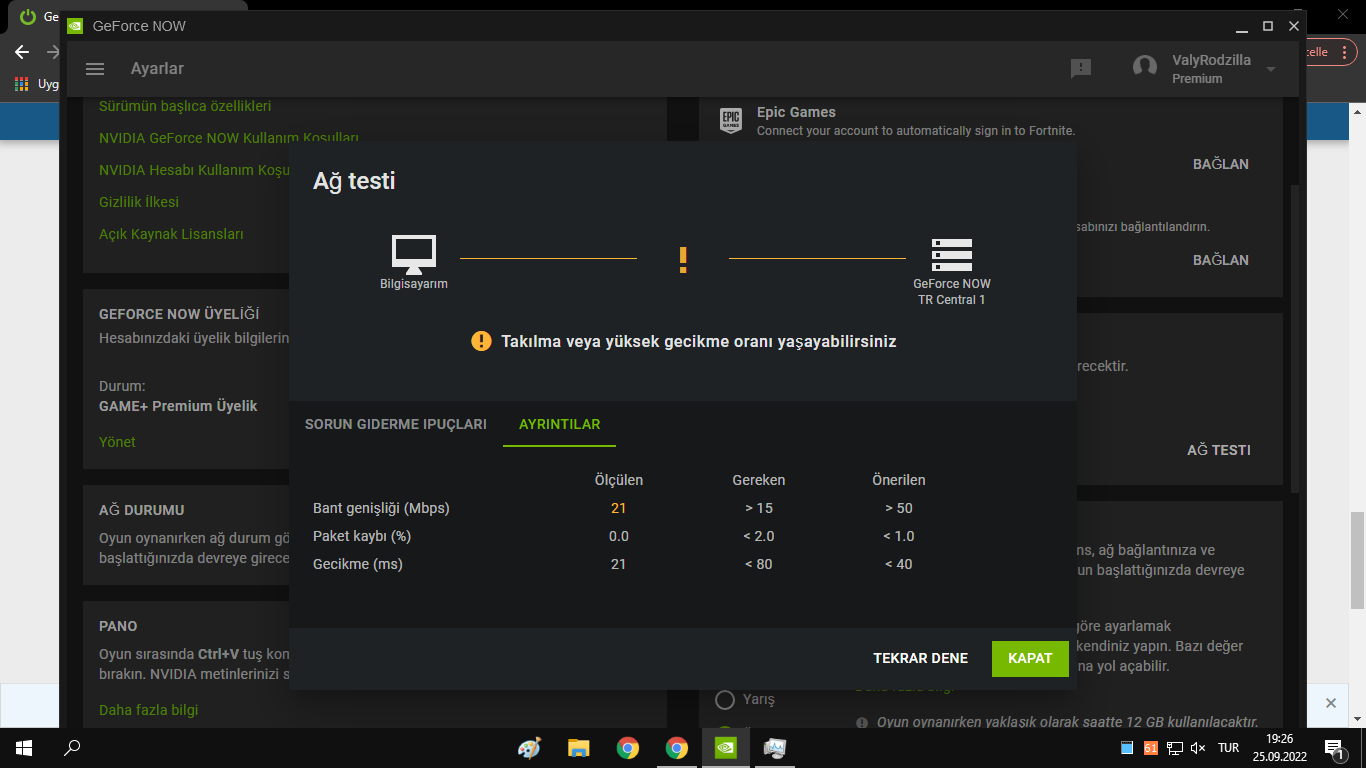Click the Ölçülen column header
Image resolution: width=1366 pixels, height=768 pixels.
click(619, 480)
